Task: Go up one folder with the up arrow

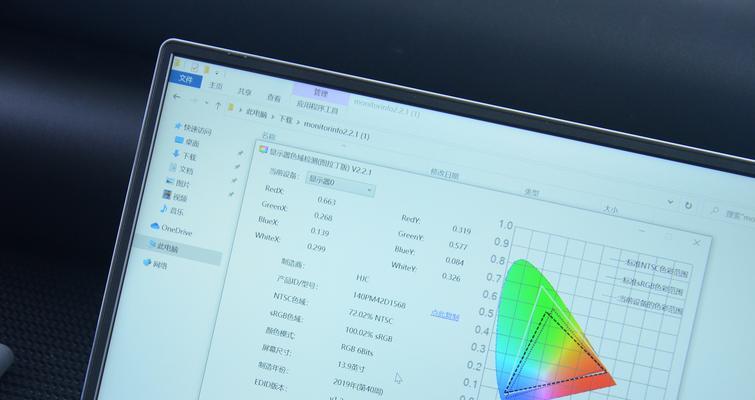Action: tap(218, 105)
